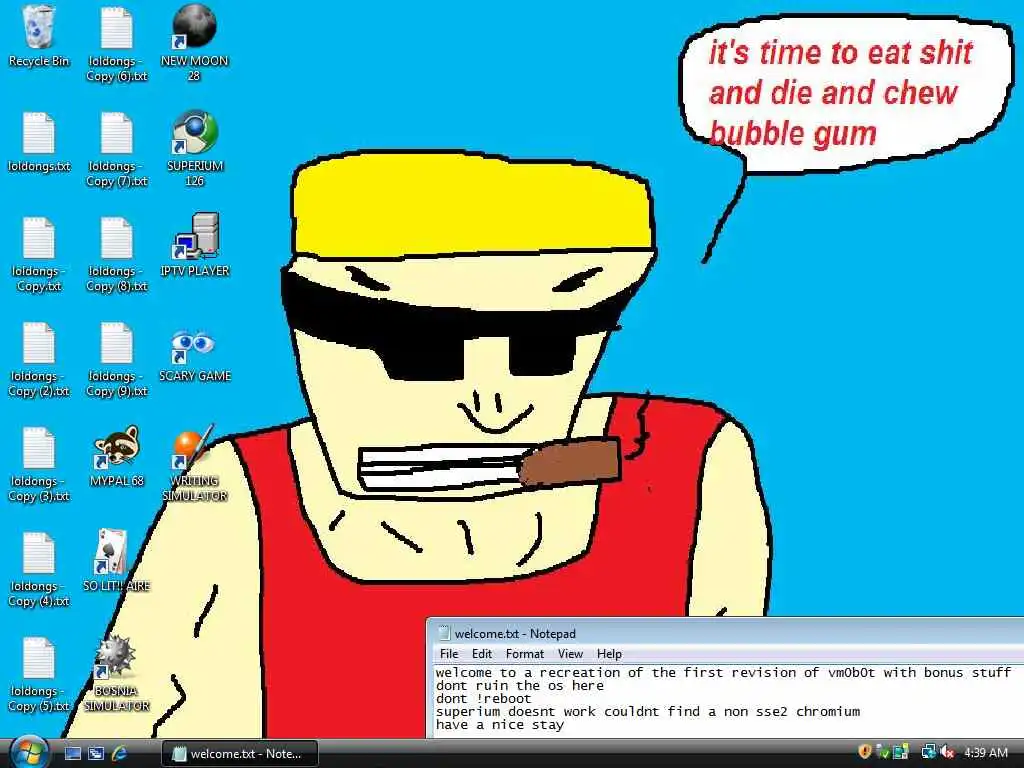
Task: Click the network computers tray icon
Action: (927, 752)
